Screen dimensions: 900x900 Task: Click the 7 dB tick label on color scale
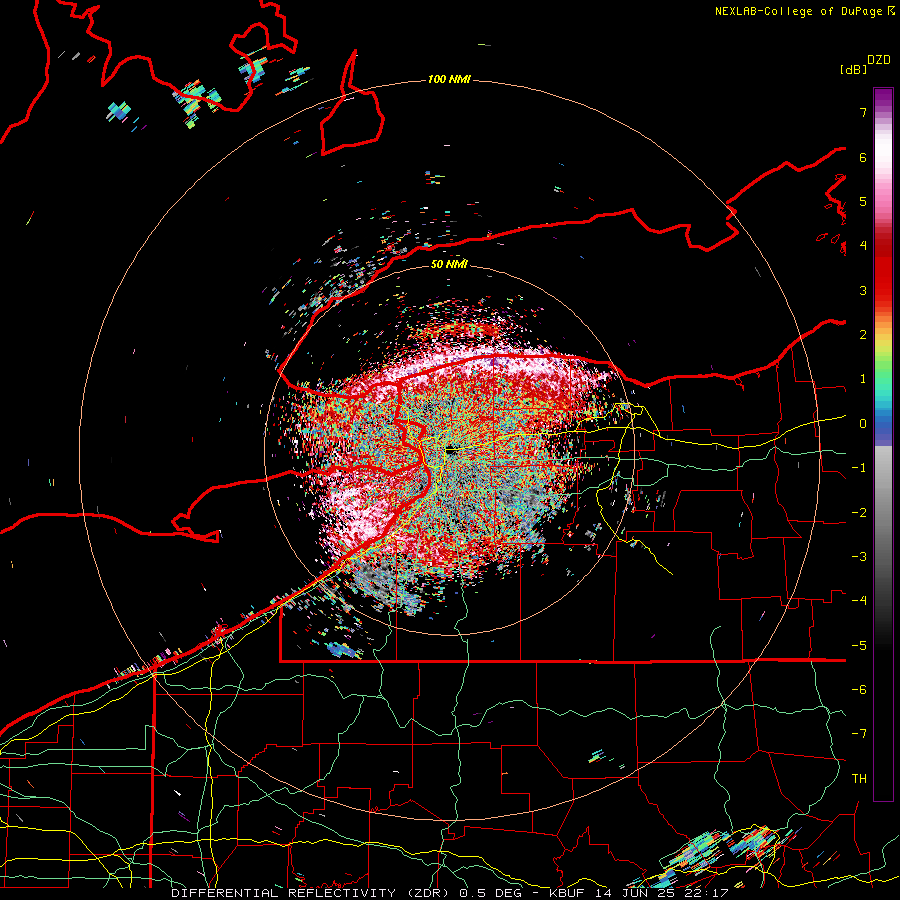(863, 112)
